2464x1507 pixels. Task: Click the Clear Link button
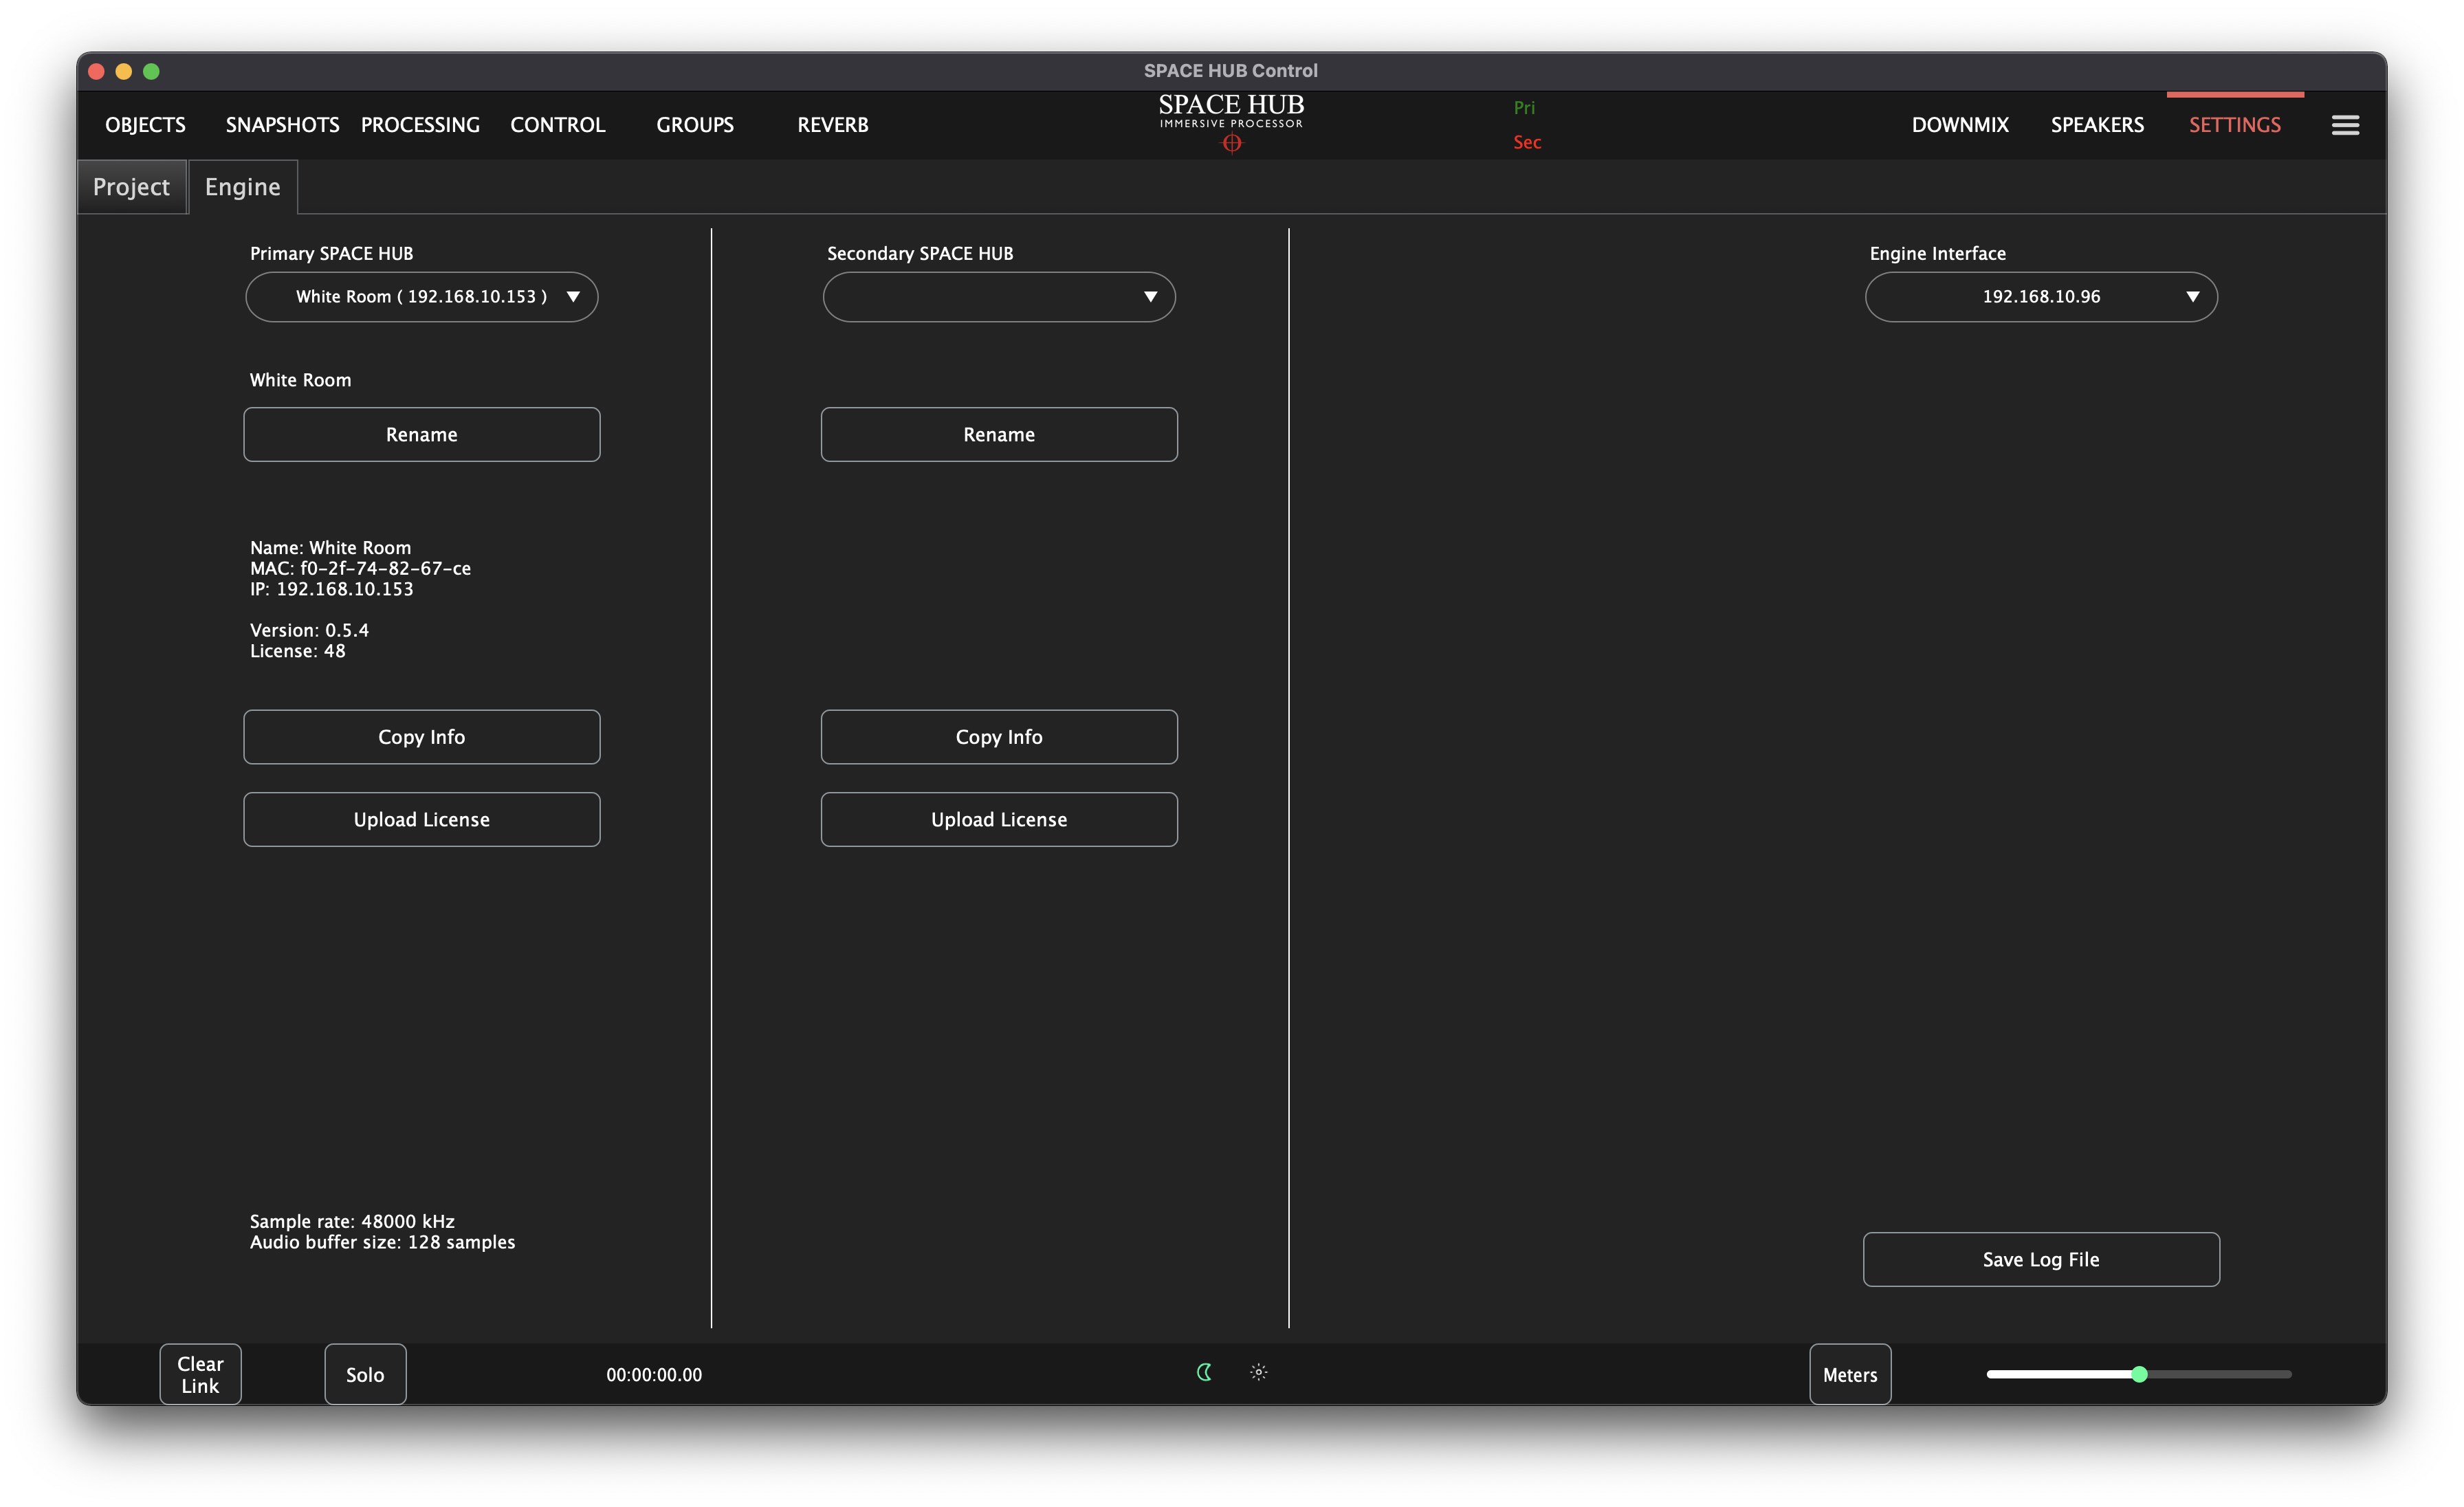(200, 1374)
